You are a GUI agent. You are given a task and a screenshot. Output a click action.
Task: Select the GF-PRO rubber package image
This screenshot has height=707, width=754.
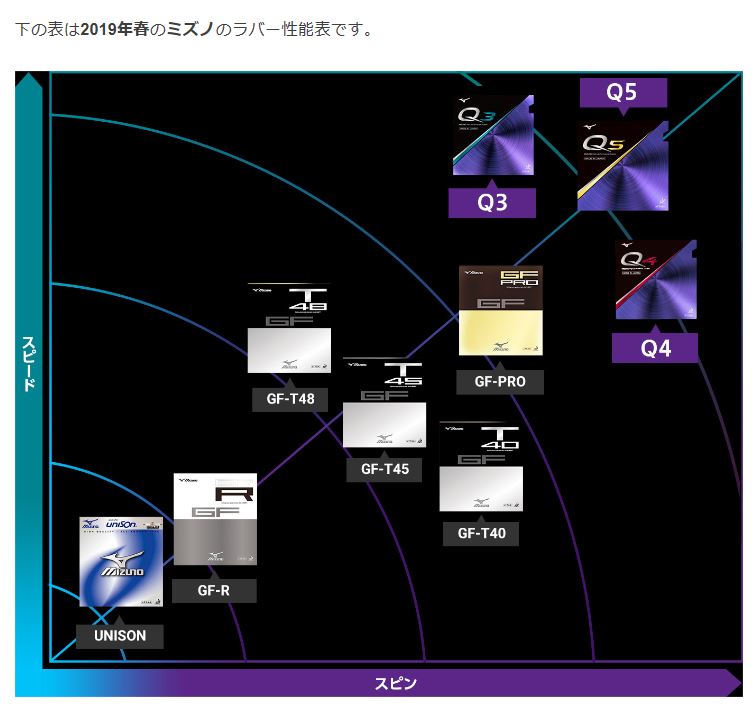coord(501,311)
